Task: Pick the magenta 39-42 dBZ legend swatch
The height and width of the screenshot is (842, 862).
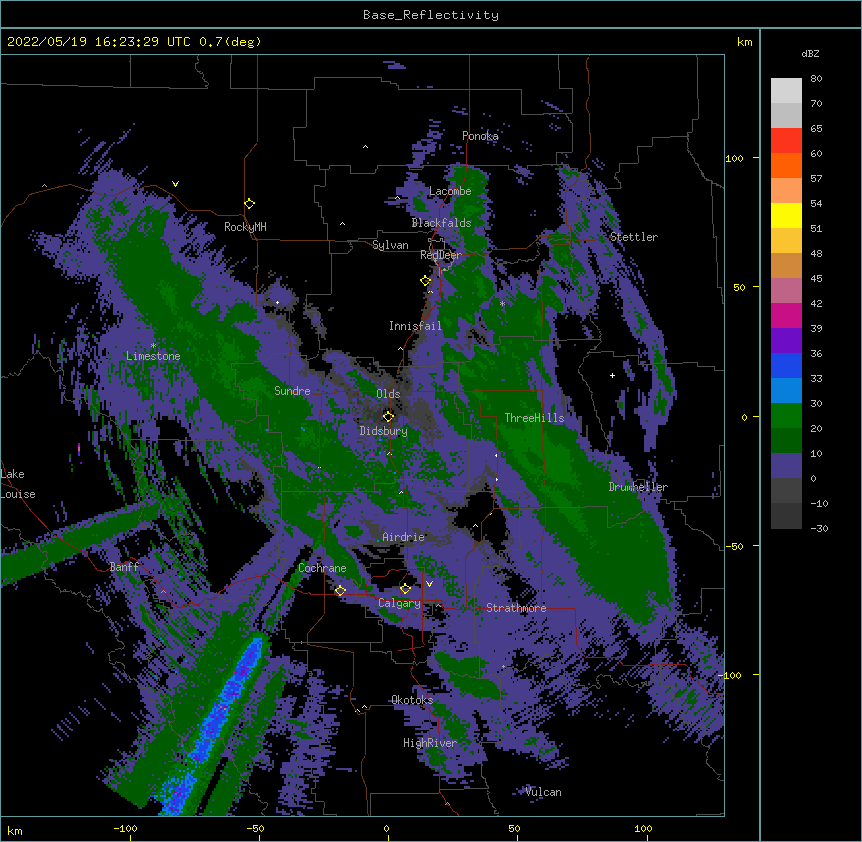Action: pos(786,315)
